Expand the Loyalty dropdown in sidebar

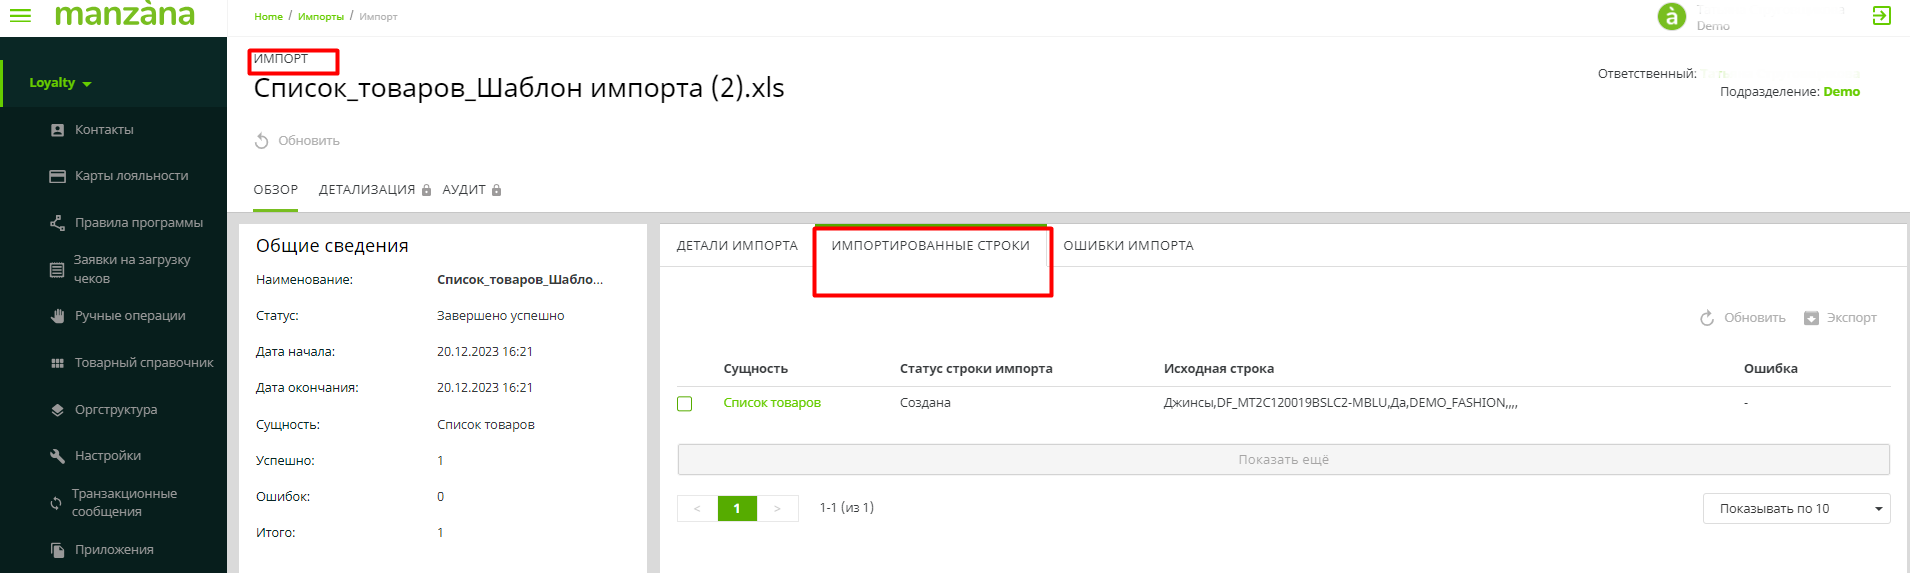(x=60, y=83)
